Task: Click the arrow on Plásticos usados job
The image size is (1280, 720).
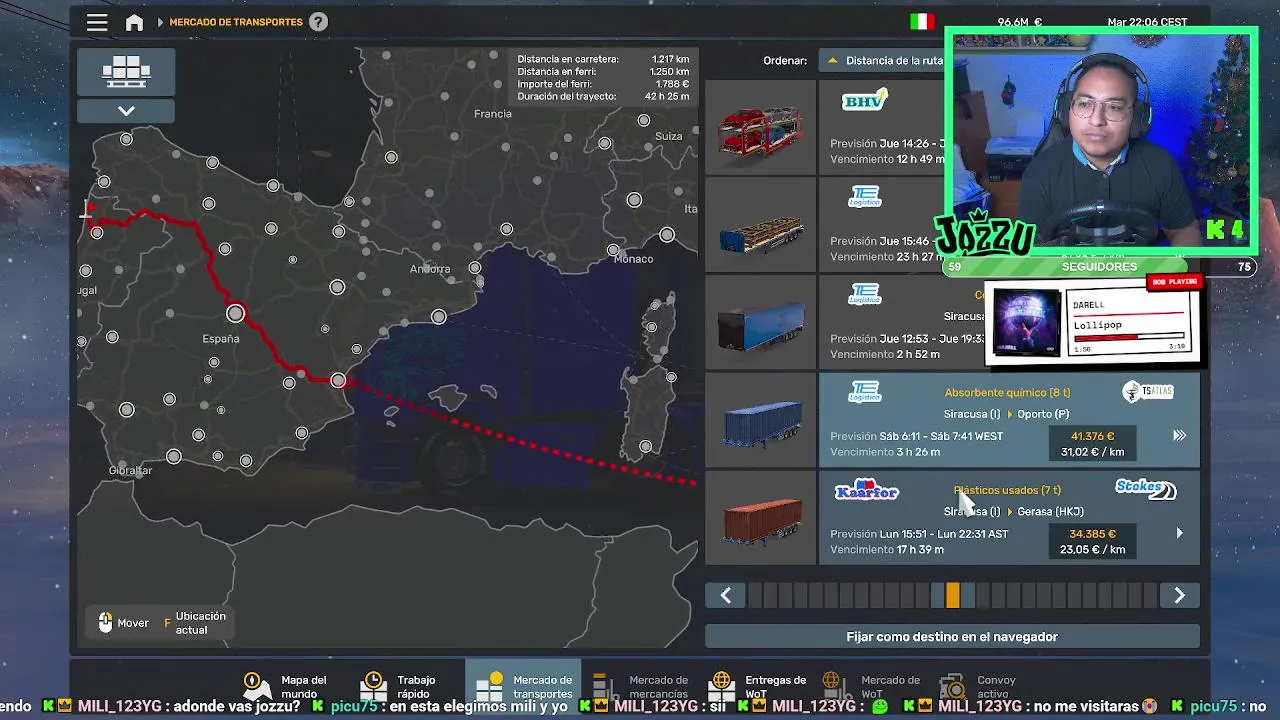Action: click(1179, 533)
